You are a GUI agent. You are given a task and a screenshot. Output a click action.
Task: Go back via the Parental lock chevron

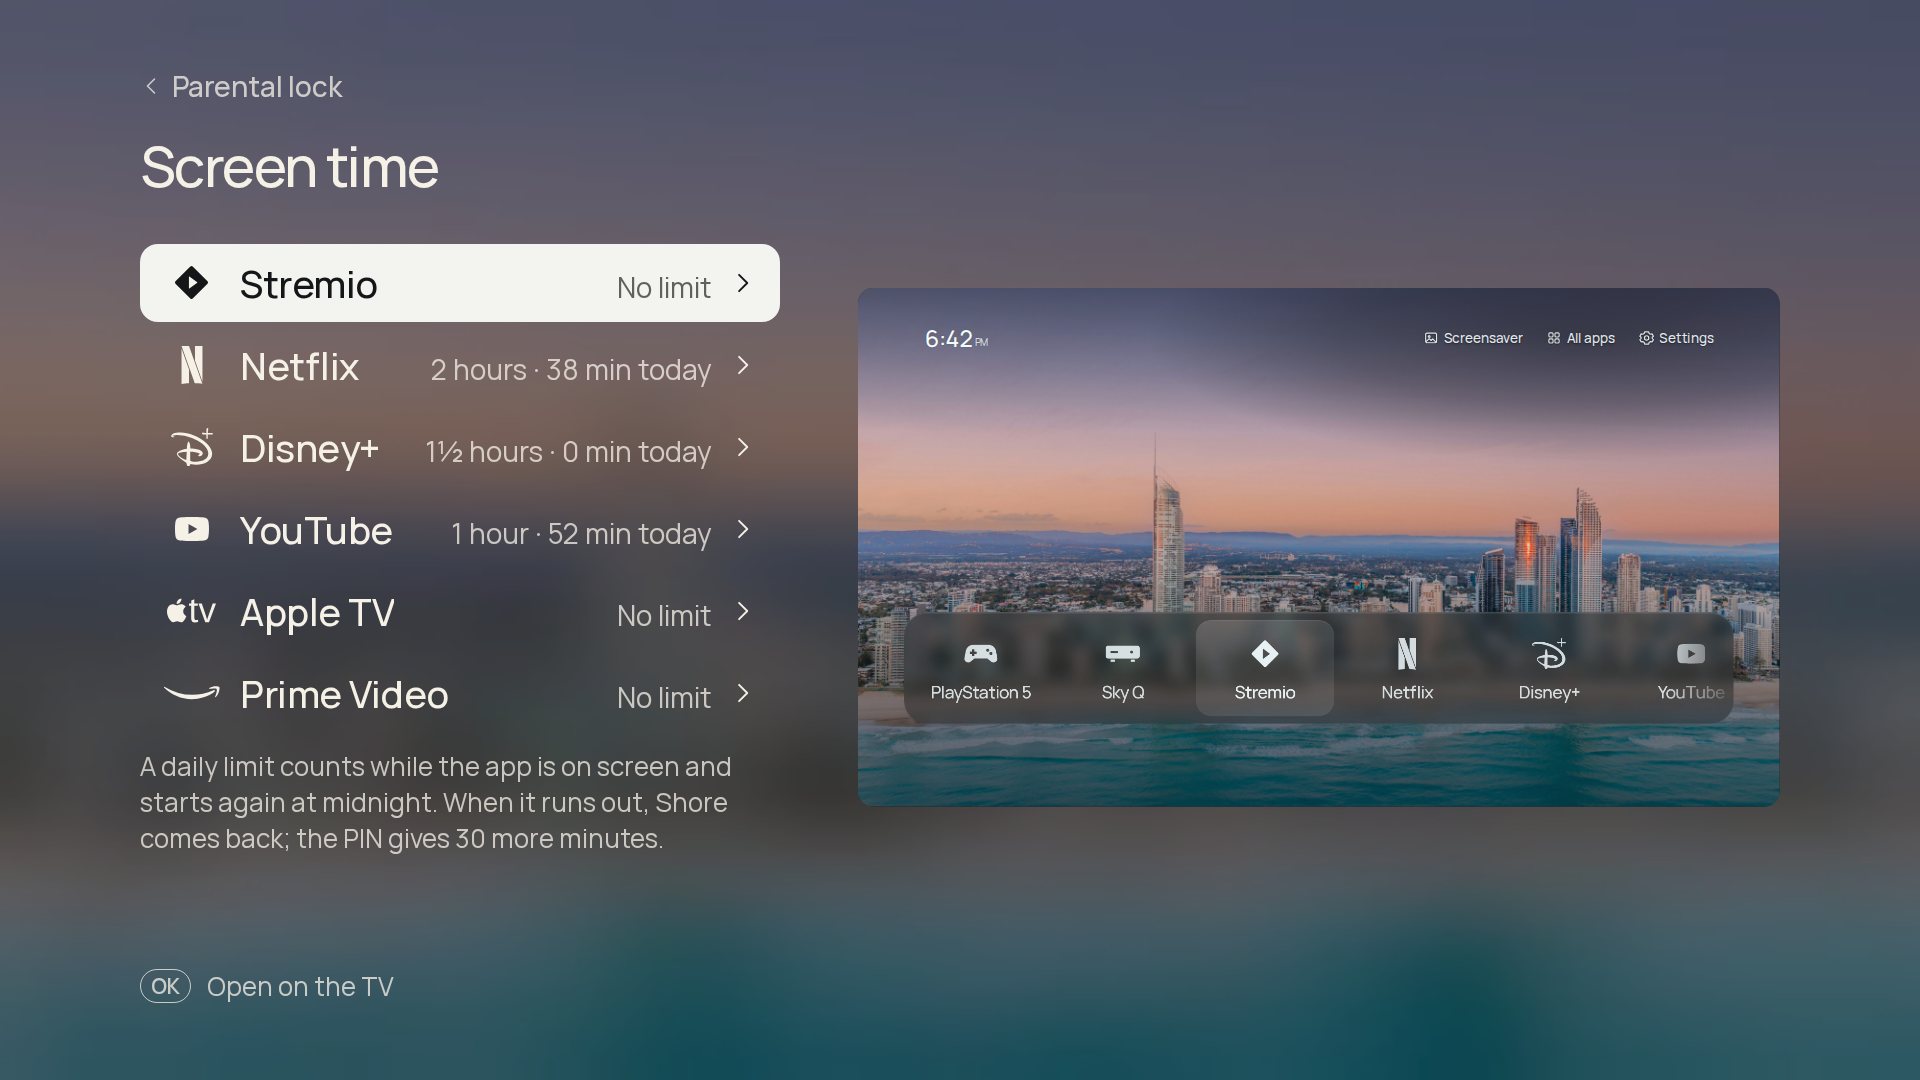tap(151, 87)
